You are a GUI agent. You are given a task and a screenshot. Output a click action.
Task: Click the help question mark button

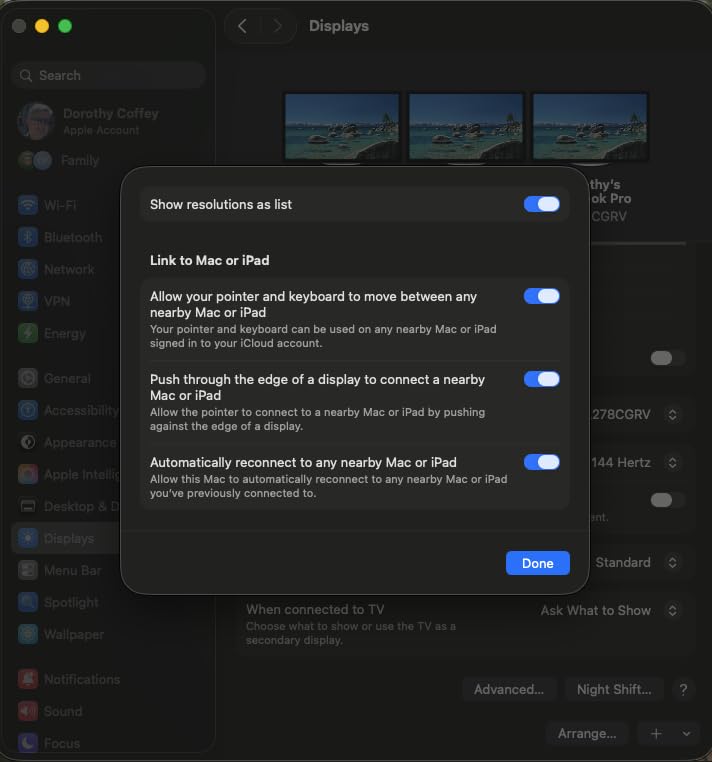point(683,689)
